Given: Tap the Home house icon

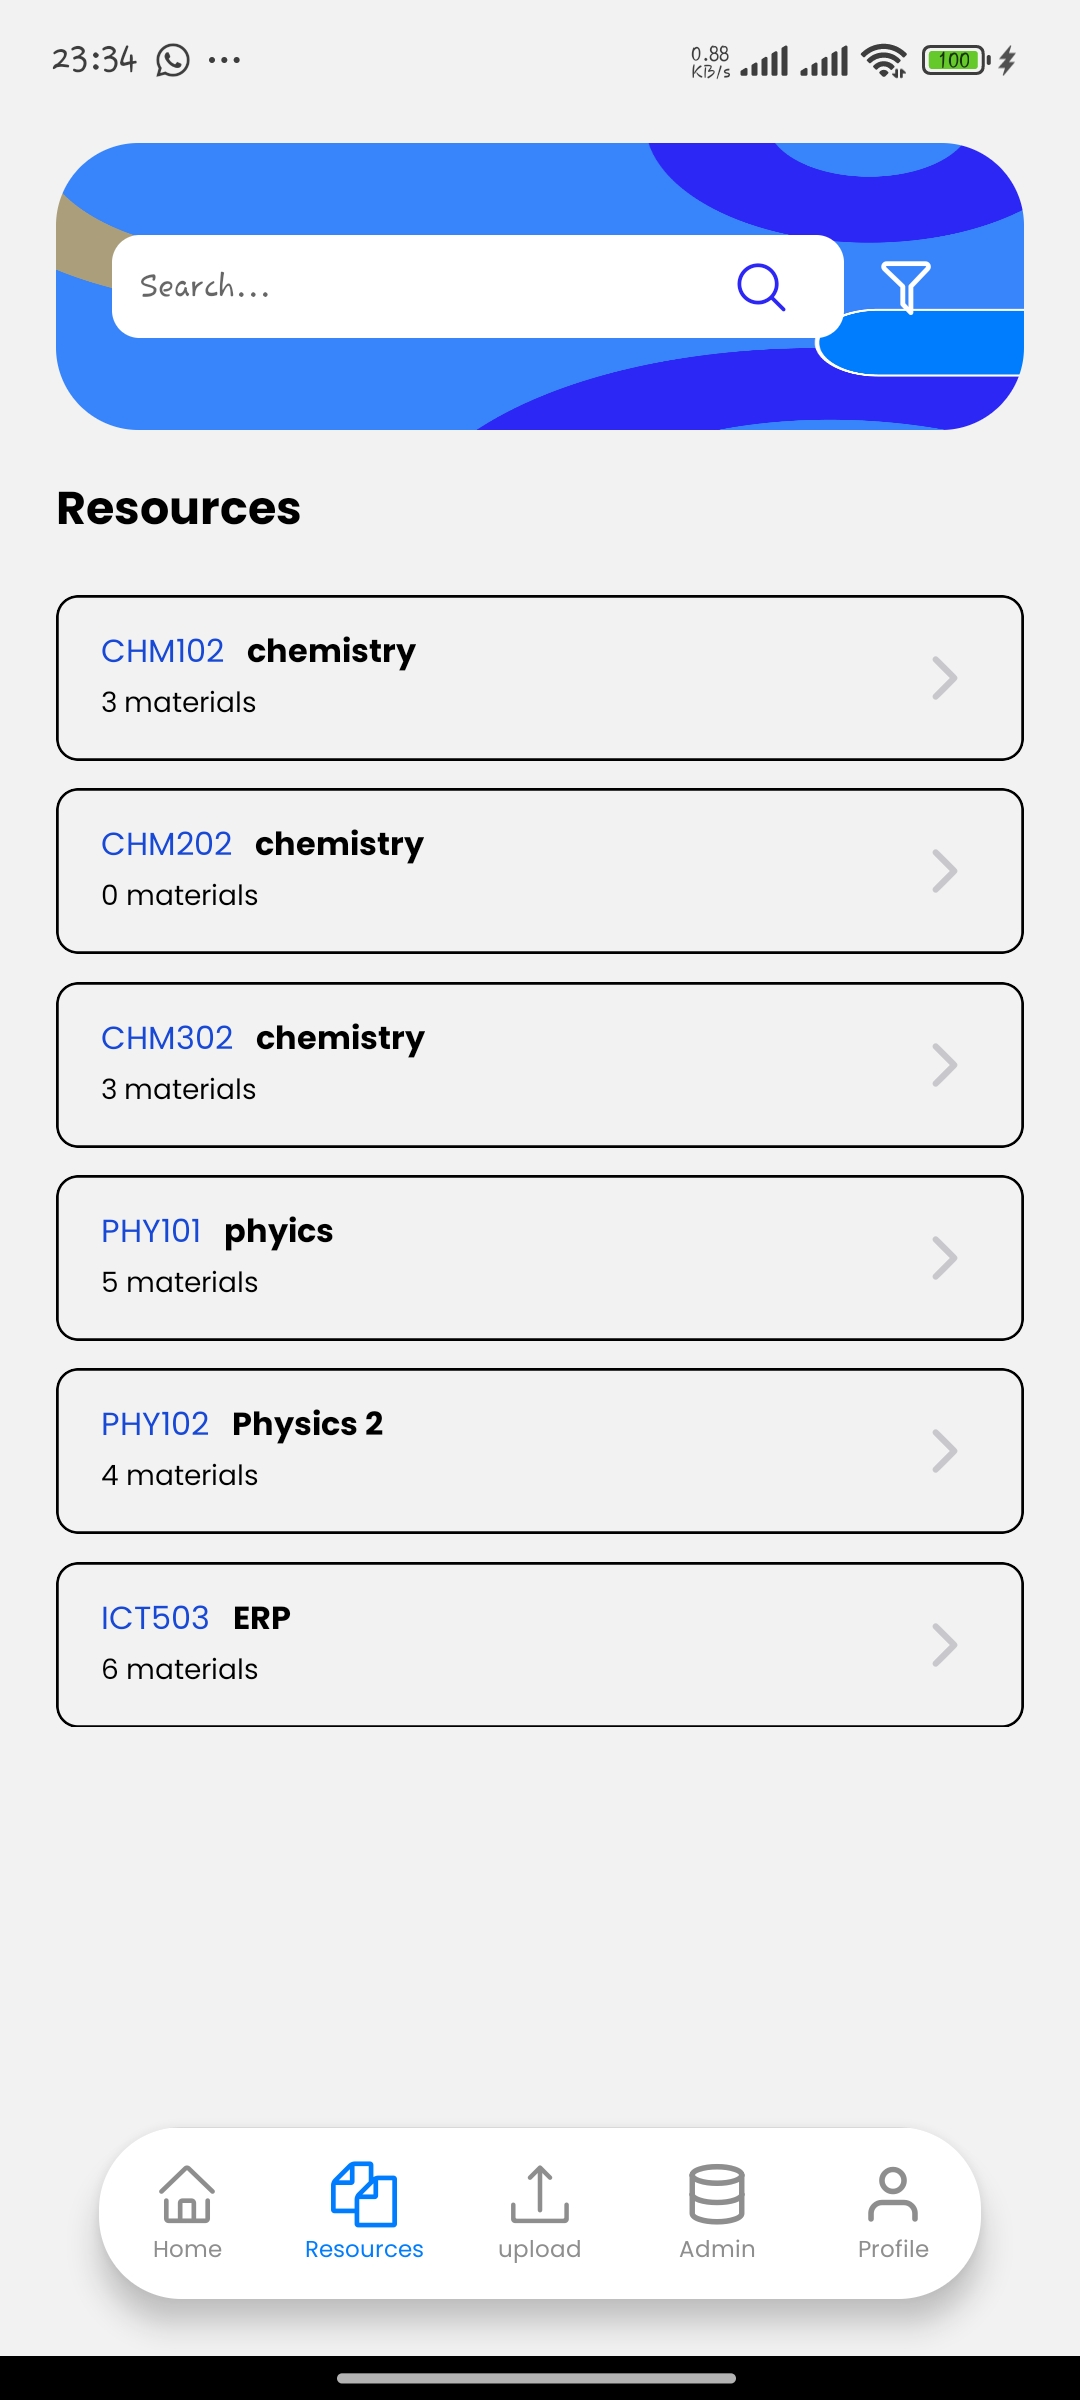Looking at the screenshot, I should point(187,2194).
